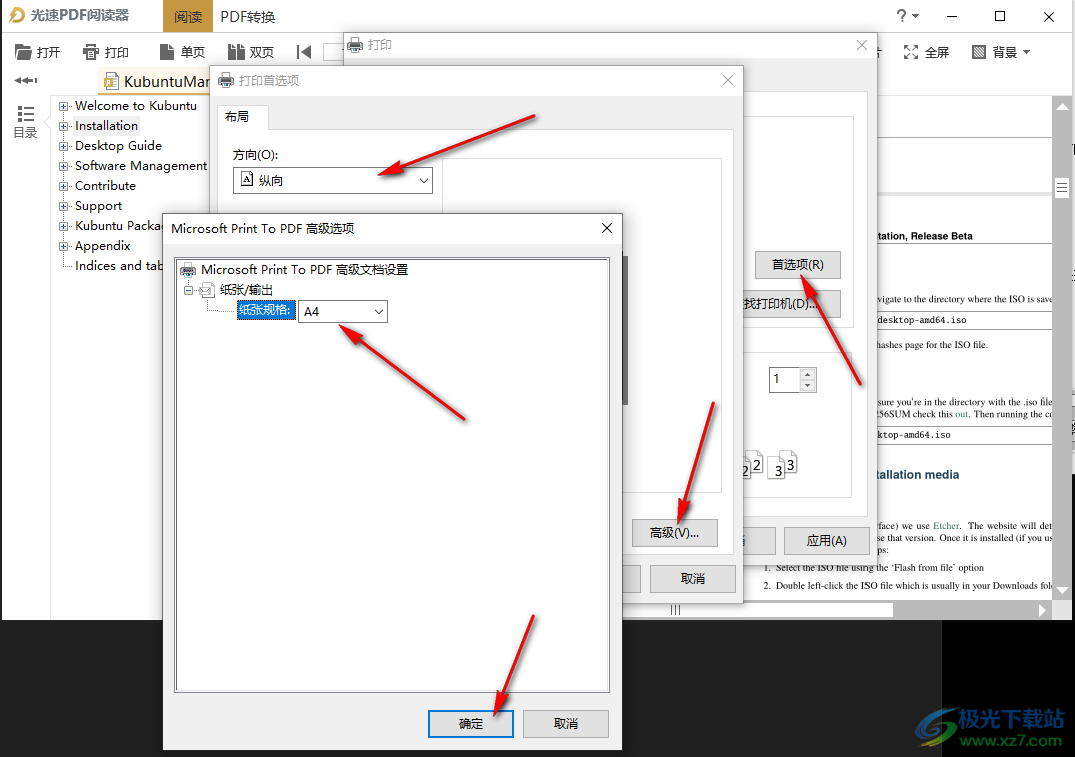Click the copies number input field
Viewport: 1075px width, 757px height.
tap(785, 379)
